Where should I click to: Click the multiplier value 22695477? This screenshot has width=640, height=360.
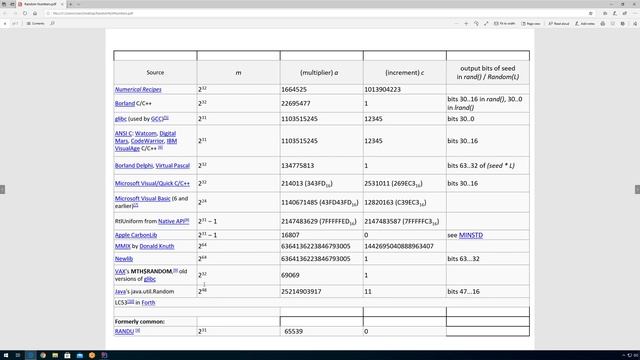pos(296,104)
